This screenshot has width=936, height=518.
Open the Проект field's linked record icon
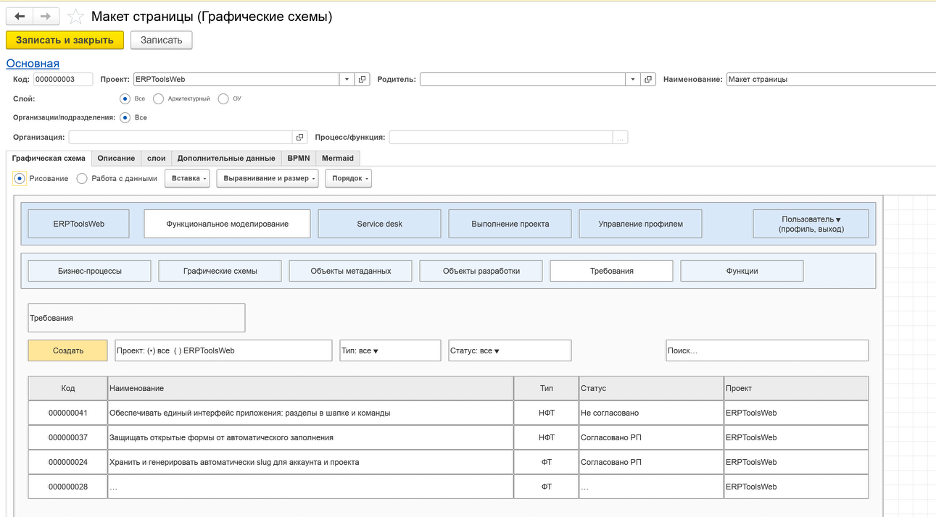click(362, 79)
